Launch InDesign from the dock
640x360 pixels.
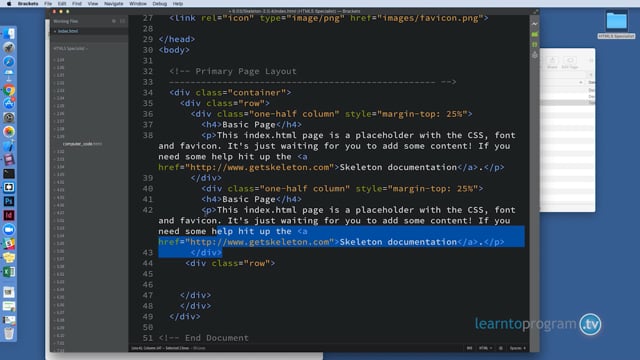9,216
